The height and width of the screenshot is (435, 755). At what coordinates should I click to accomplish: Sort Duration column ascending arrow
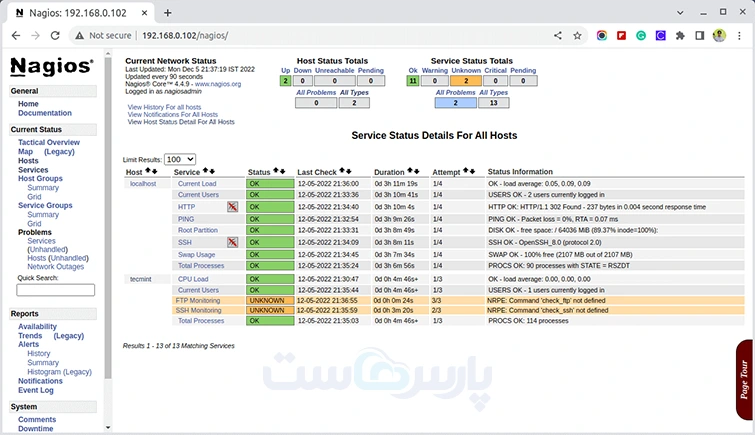pyautogui.click(x=410, y=171)
